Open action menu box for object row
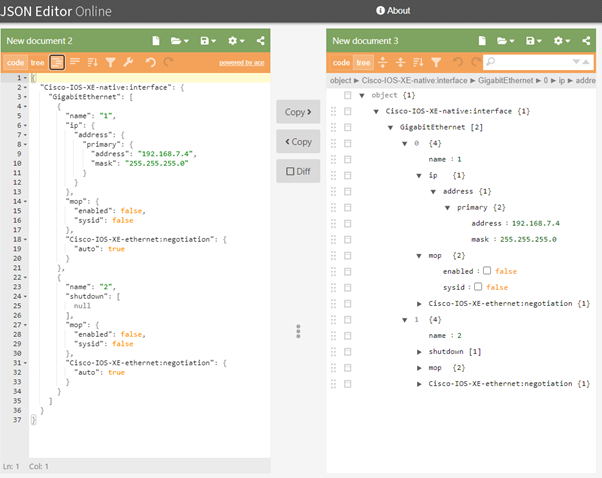The image size is (602, 478). 347,95
